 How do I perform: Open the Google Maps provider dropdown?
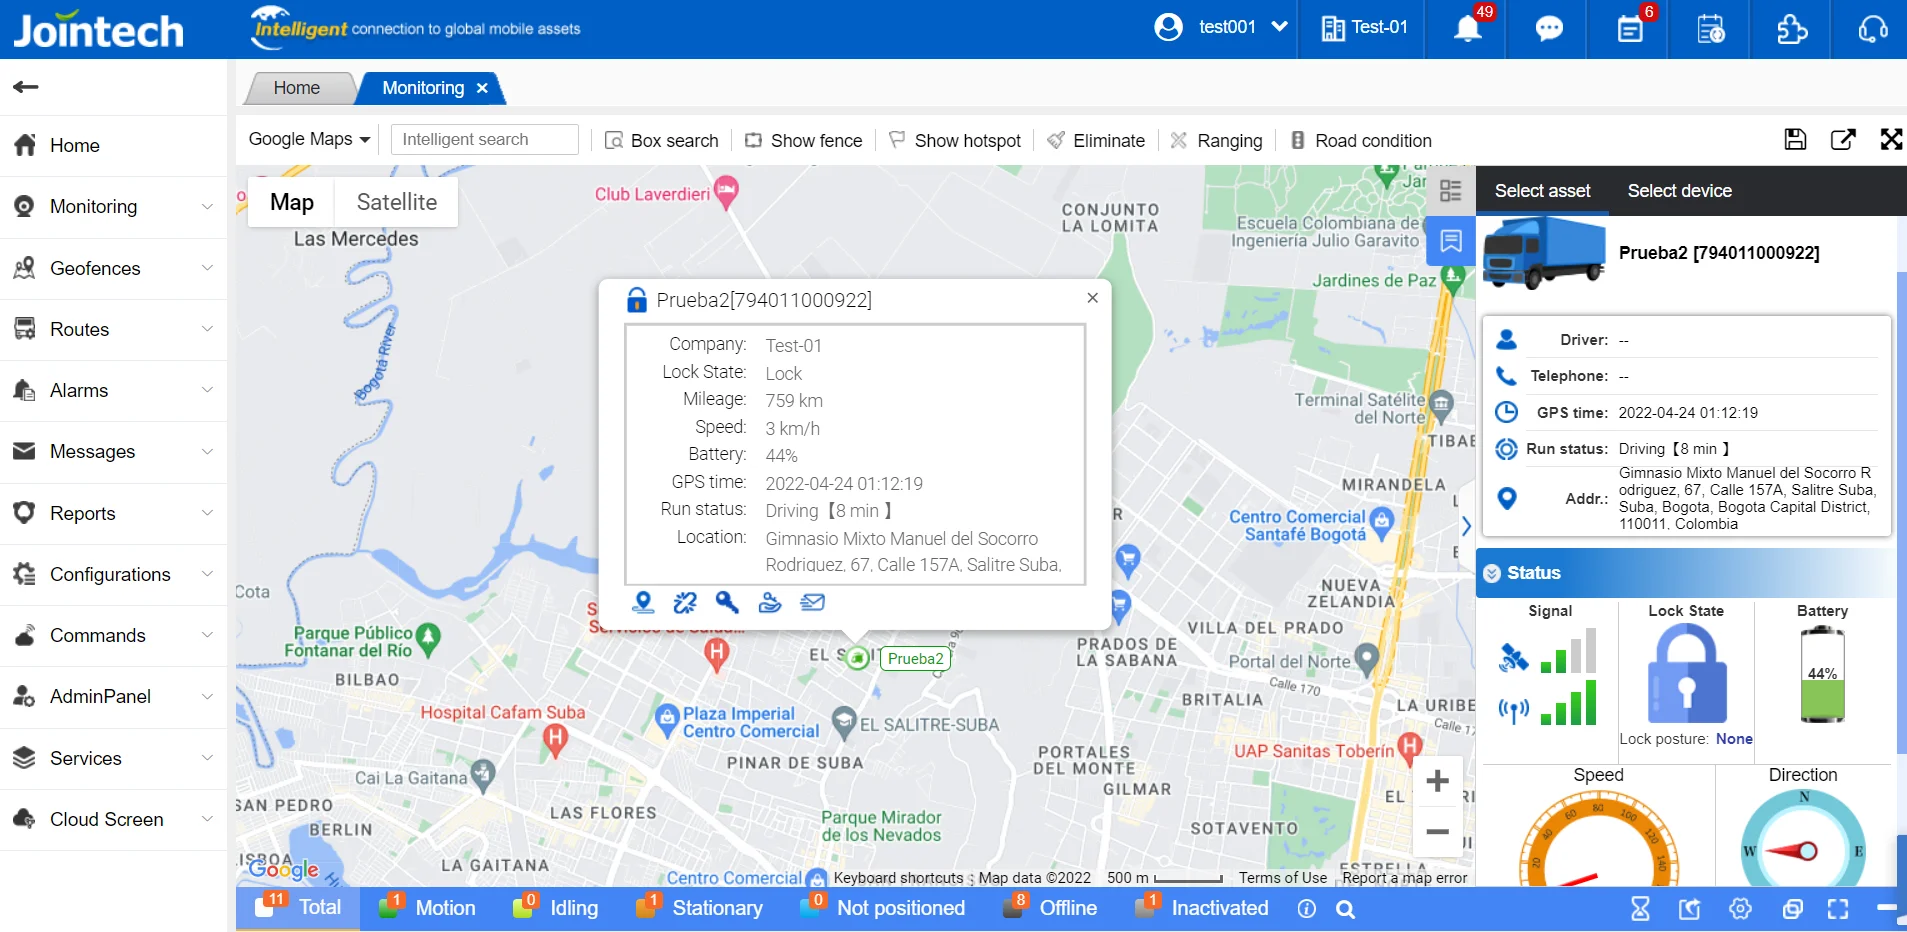pyautogui.click(x=309, y=139)
